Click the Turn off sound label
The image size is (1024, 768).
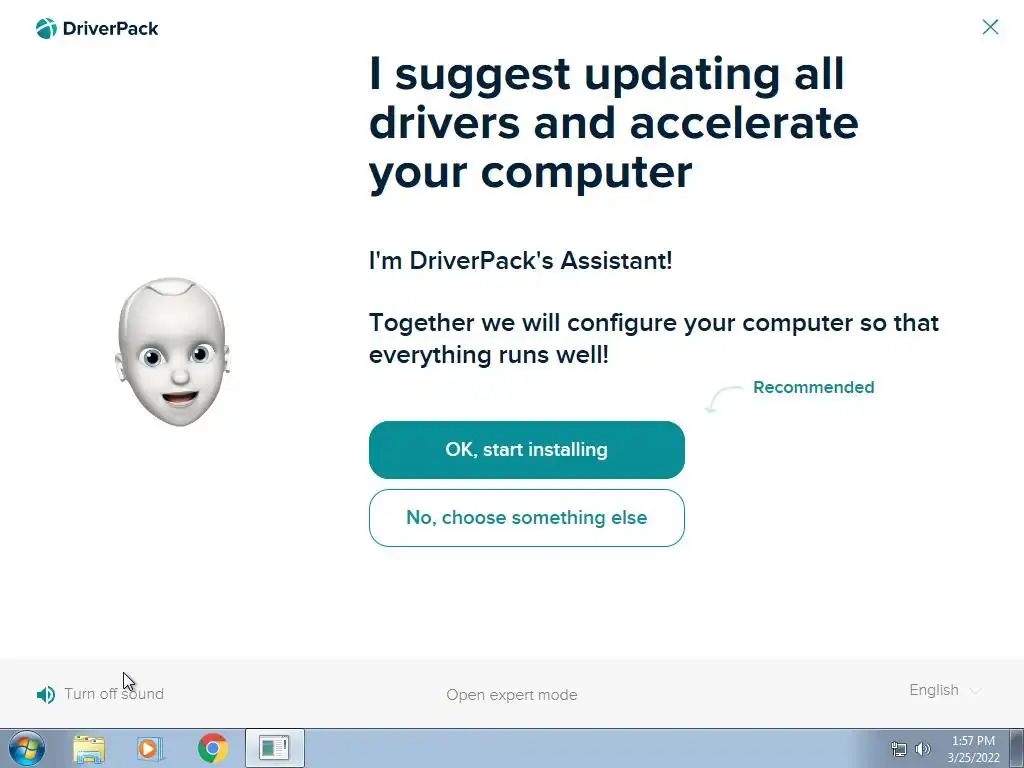(114, 694)
